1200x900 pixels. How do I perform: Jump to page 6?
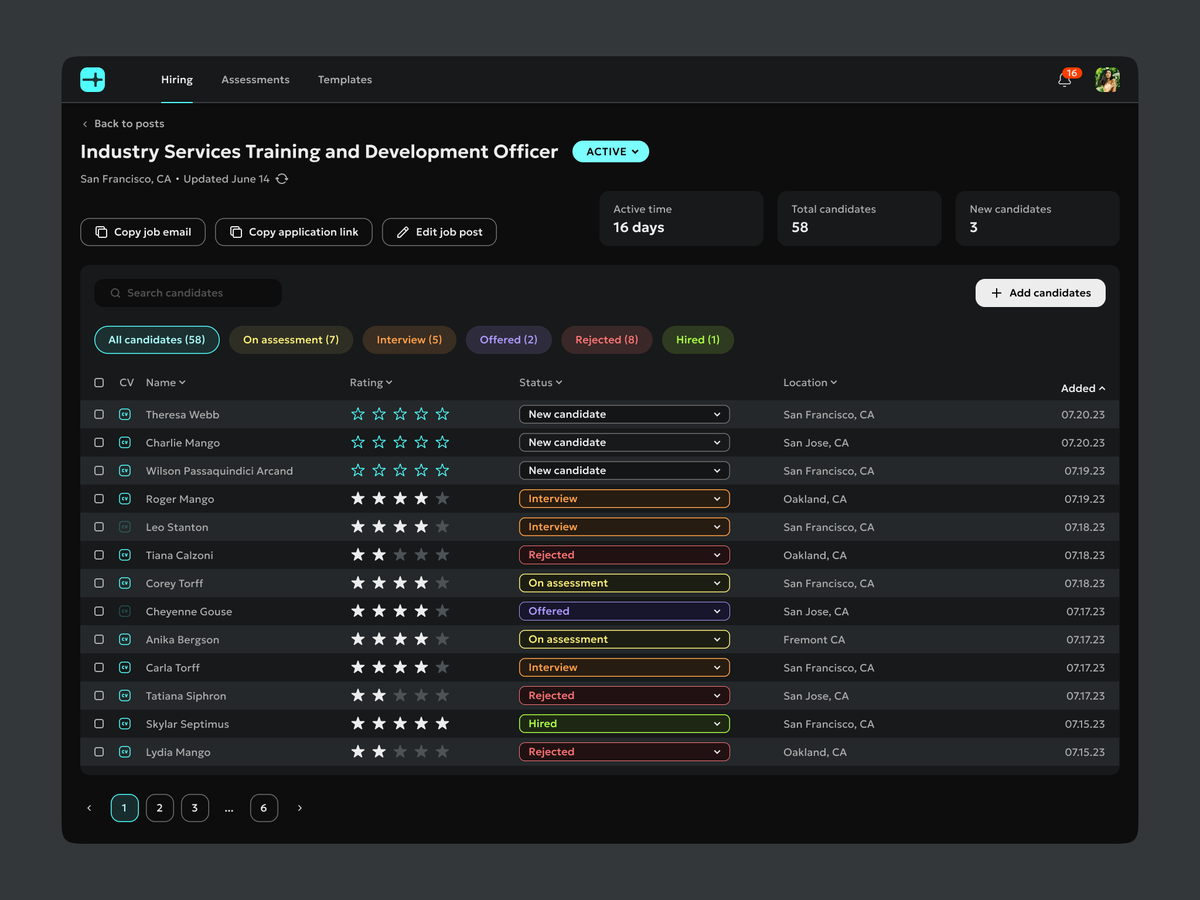[x=264, y=808]
